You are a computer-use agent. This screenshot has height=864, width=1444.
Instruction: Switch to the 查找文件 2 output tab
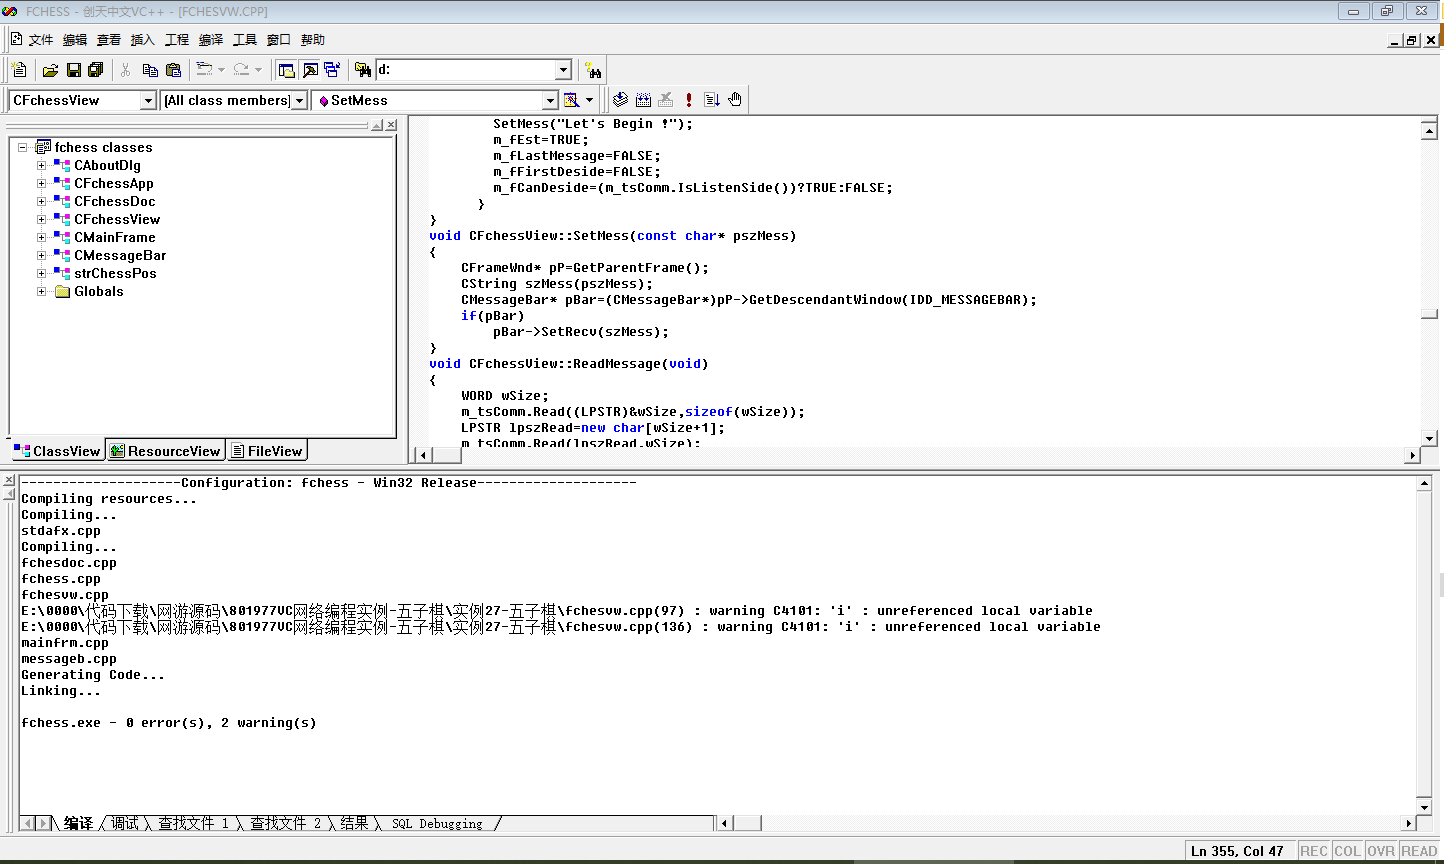(x=286, y=823)
